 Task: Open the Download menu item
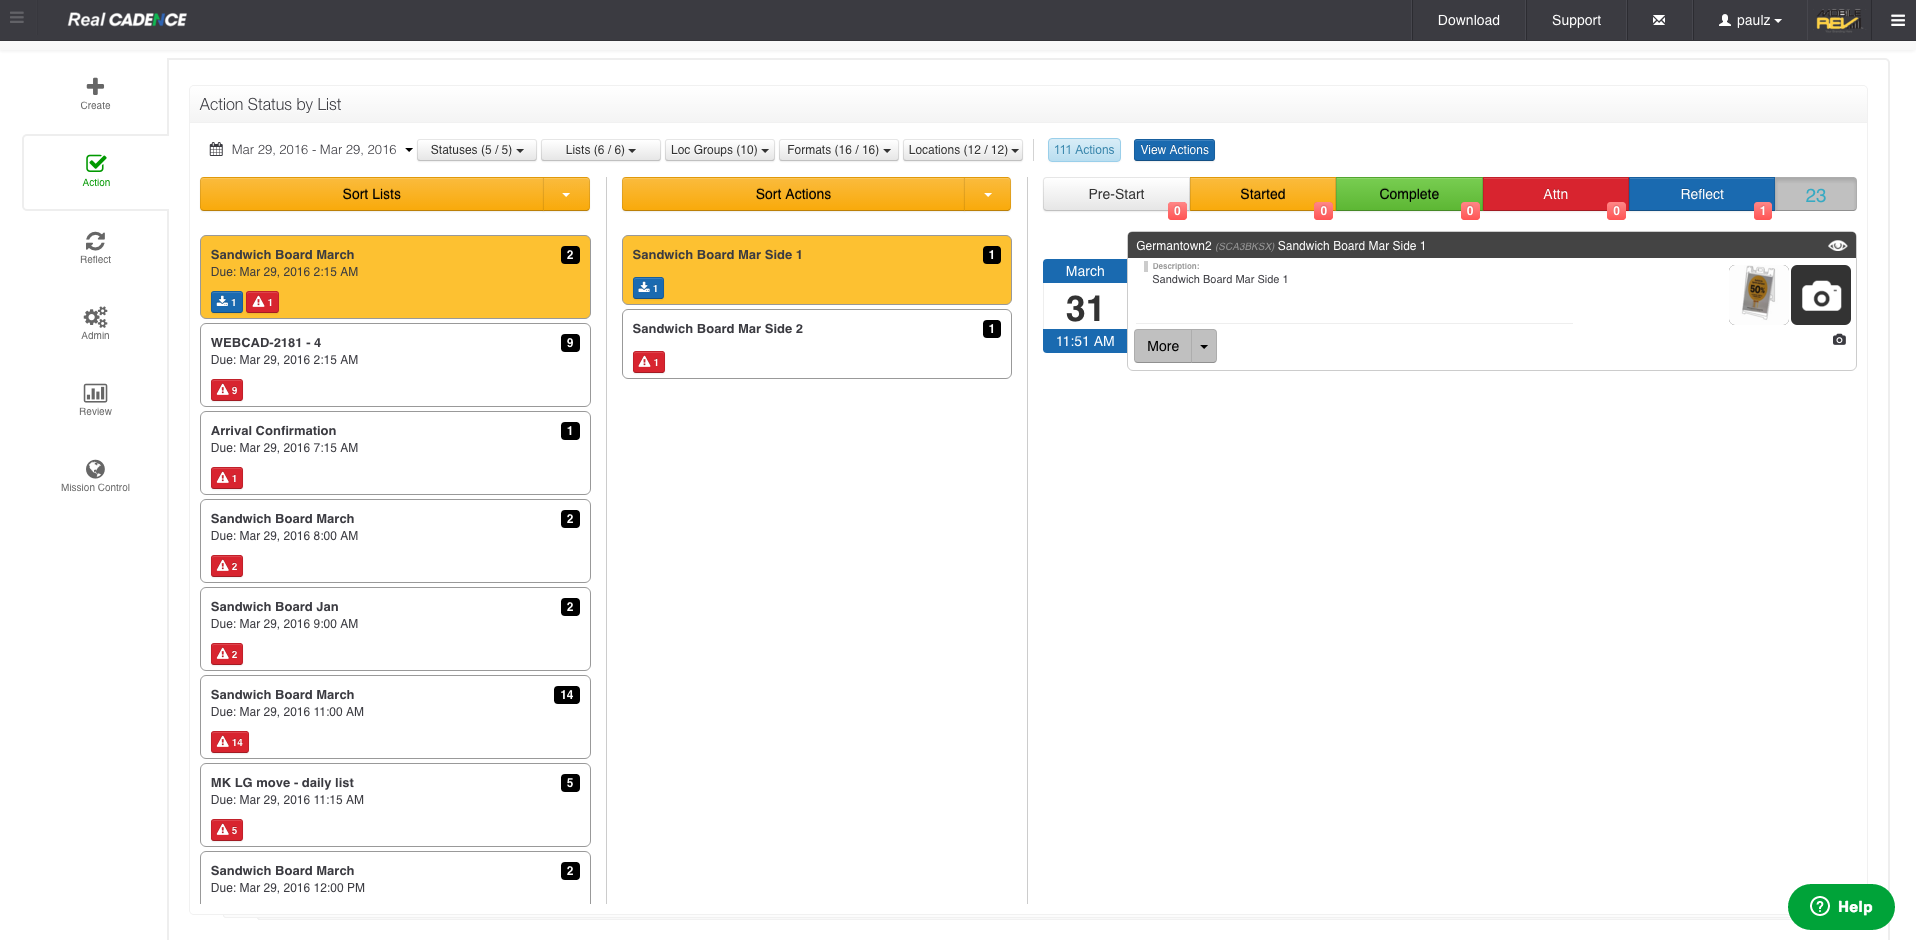click(x=1468, y=20)
